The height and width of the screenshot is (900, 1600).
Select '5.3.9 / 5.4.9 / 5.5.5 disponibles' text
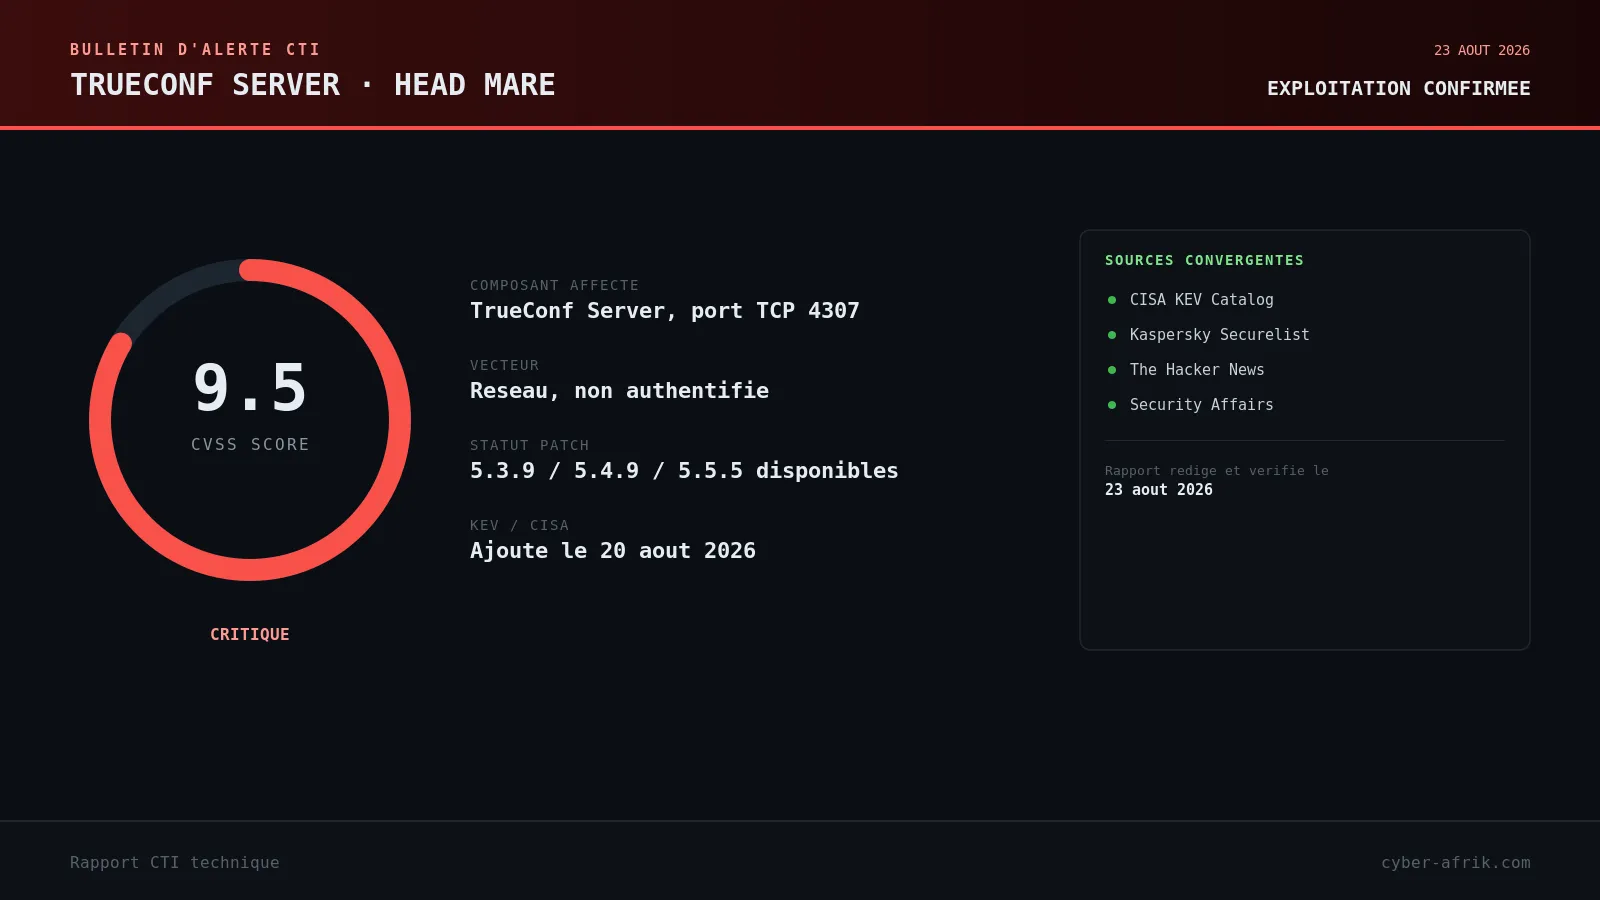[x=684, y=471]
